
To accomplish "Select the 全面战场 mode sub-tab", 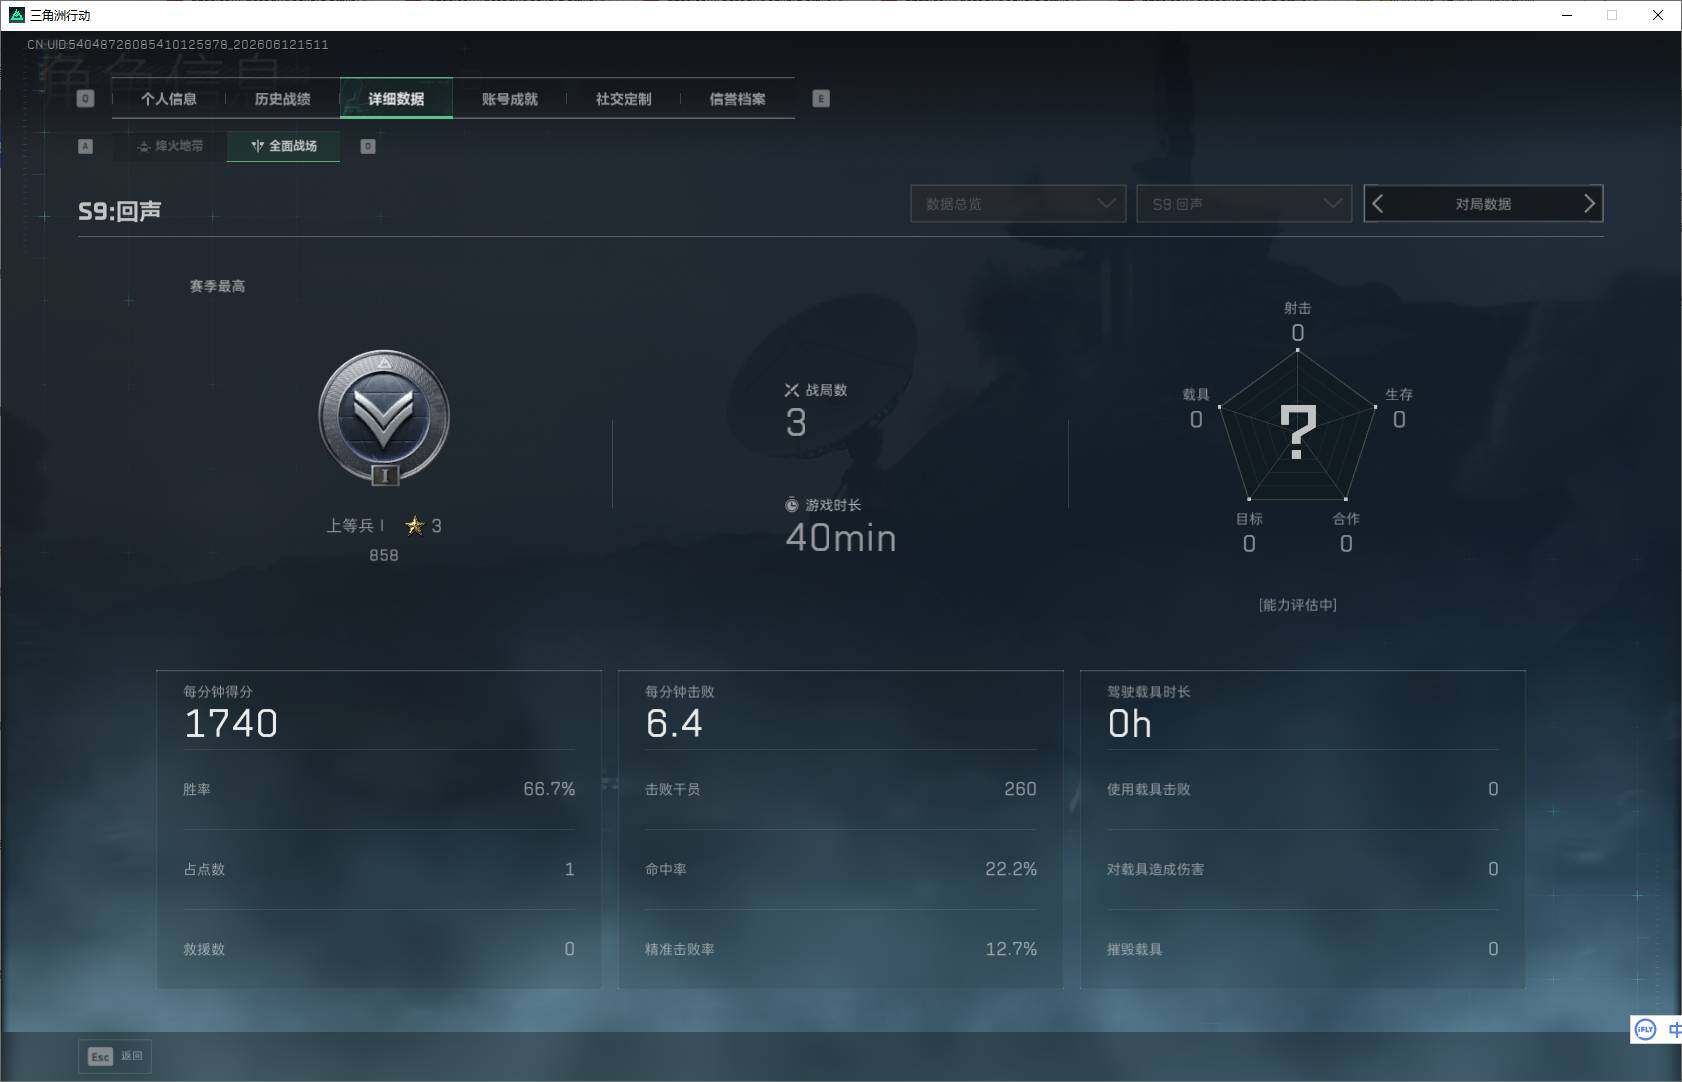I will point(284,146).
